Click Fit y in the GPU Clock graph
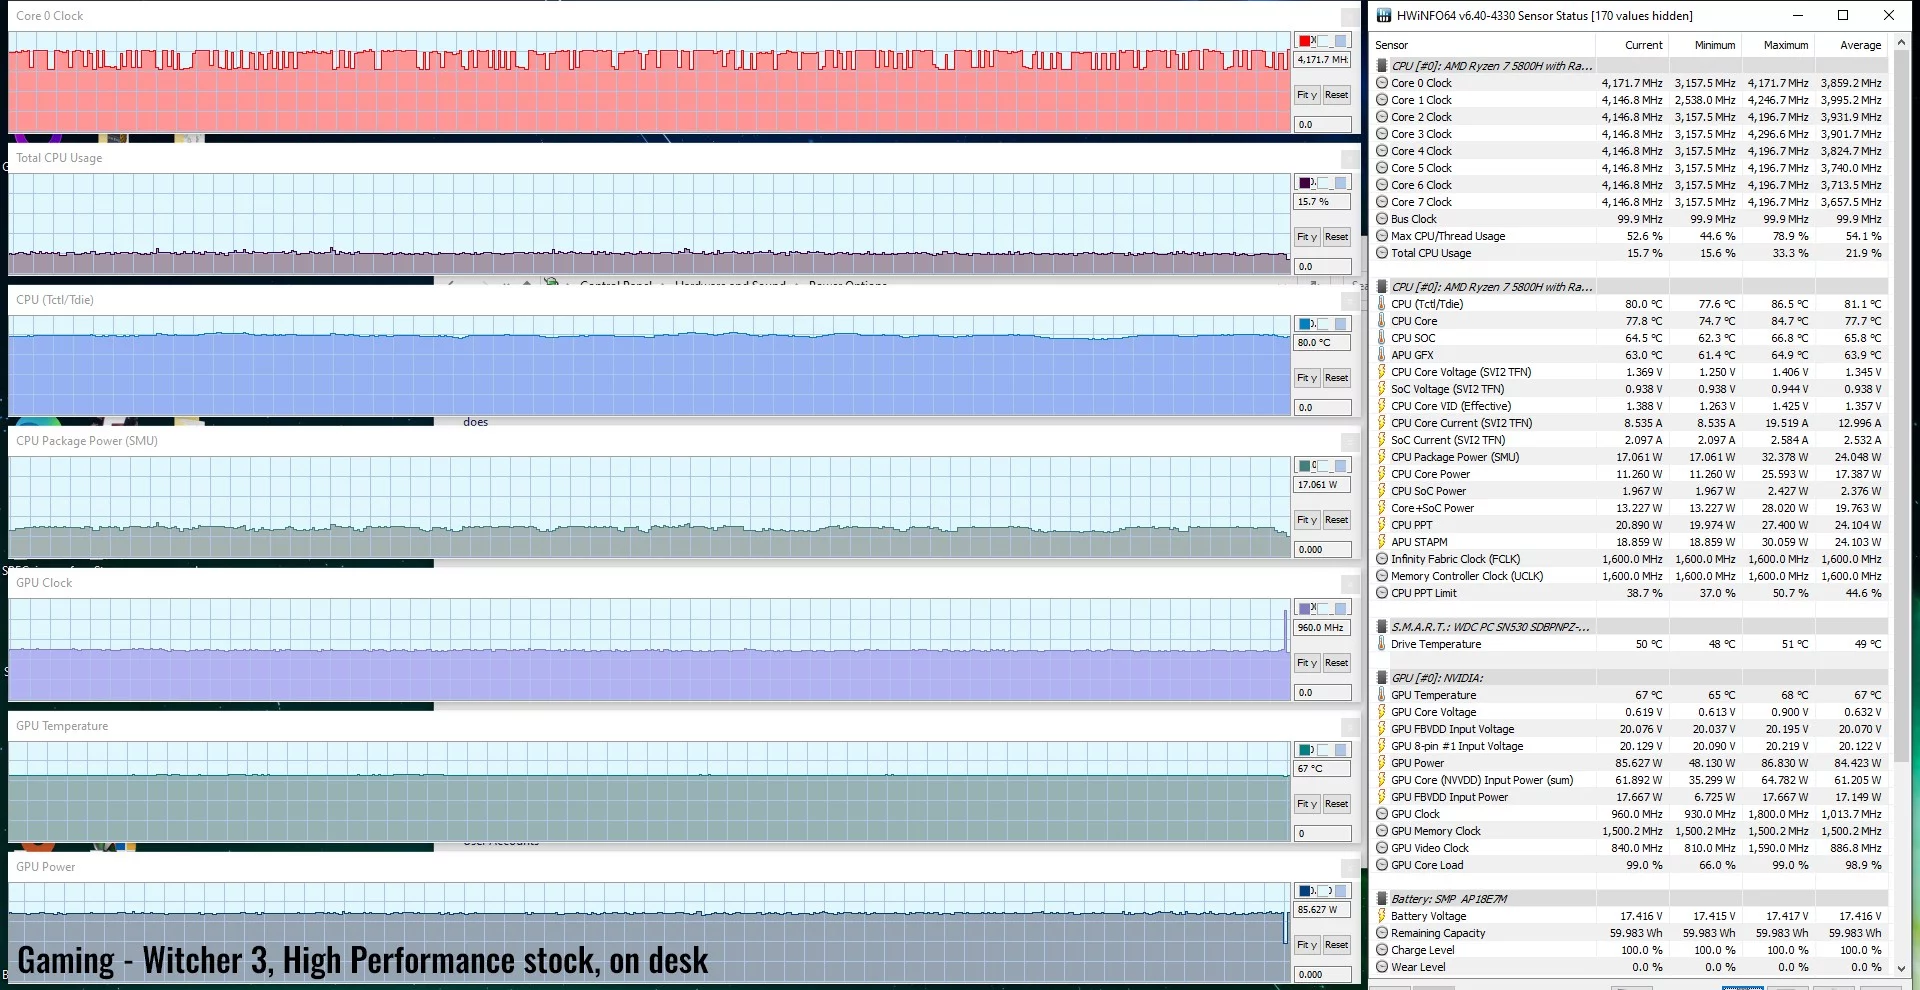This screenshot has height=990, width=1920. click(x=1306, y=662)
